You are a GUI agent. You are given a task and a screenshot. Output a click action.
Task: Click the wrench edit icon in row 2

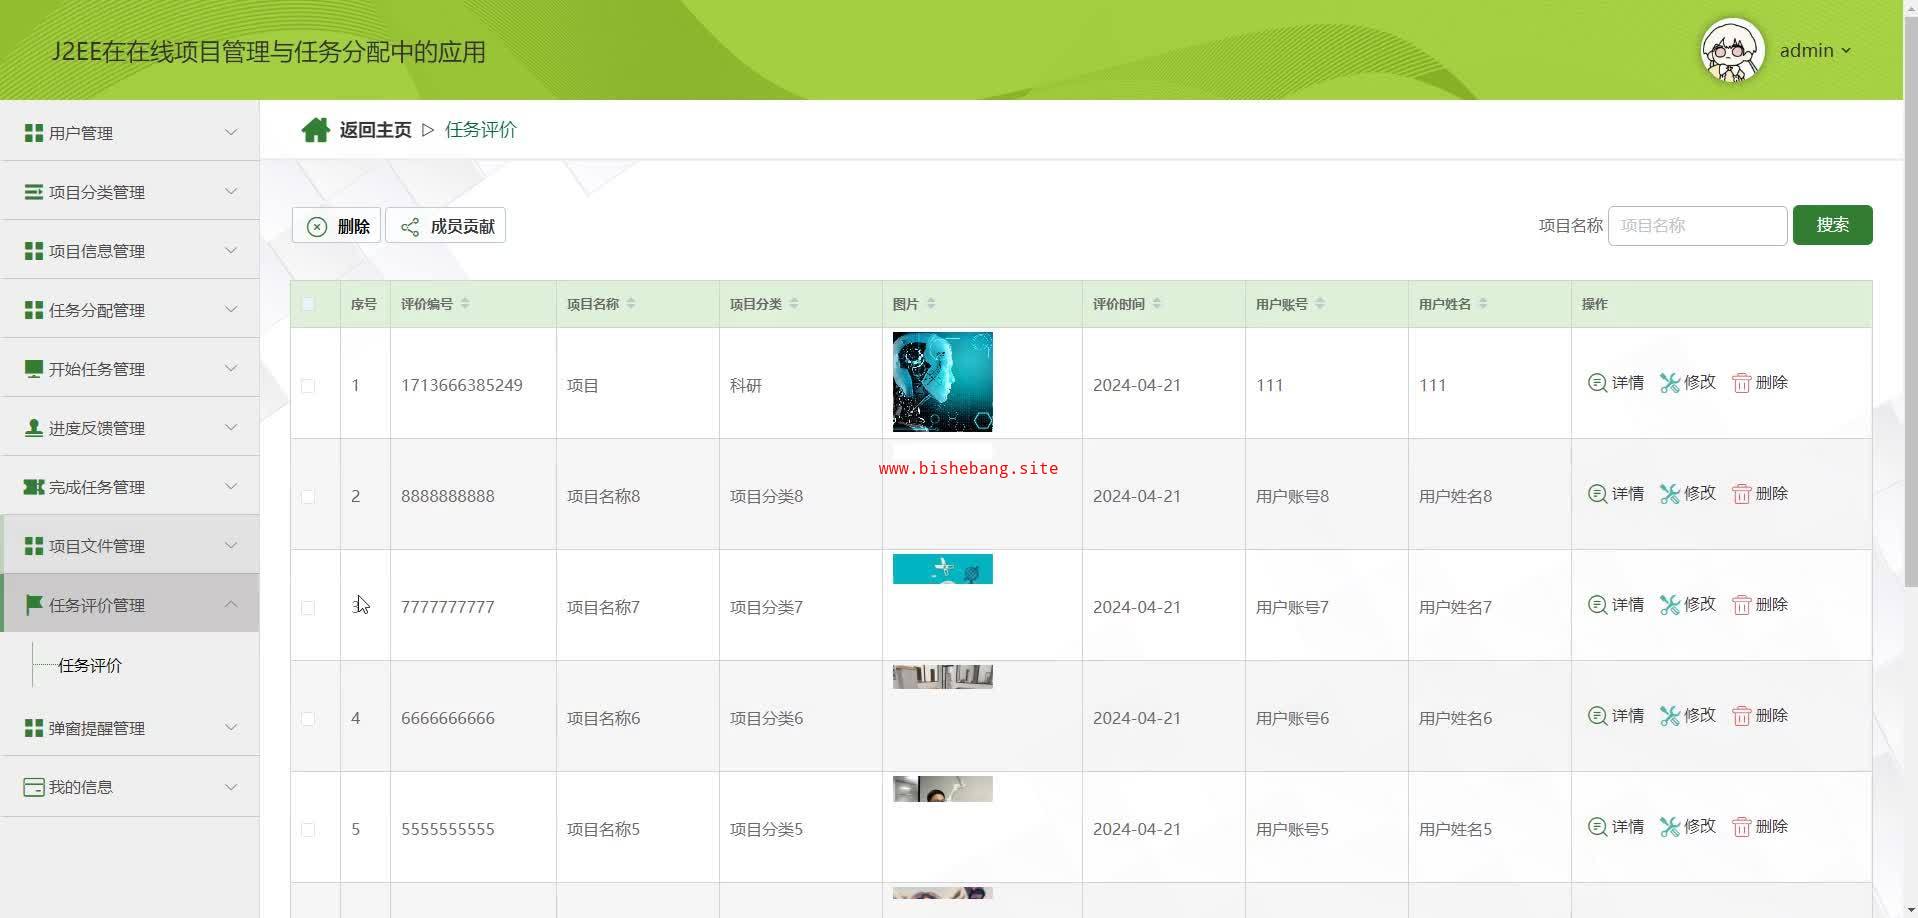[1670, 494]
